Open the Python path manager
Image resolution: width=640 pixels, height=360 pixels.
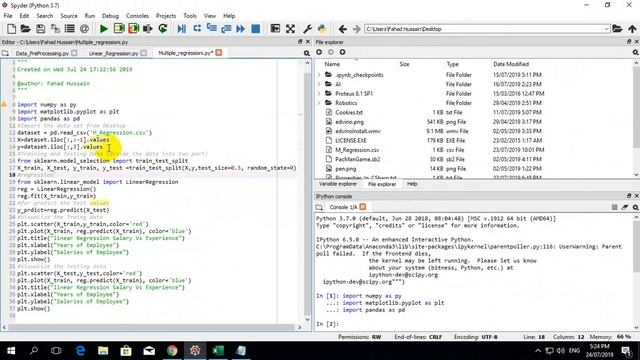click(322, 29)
